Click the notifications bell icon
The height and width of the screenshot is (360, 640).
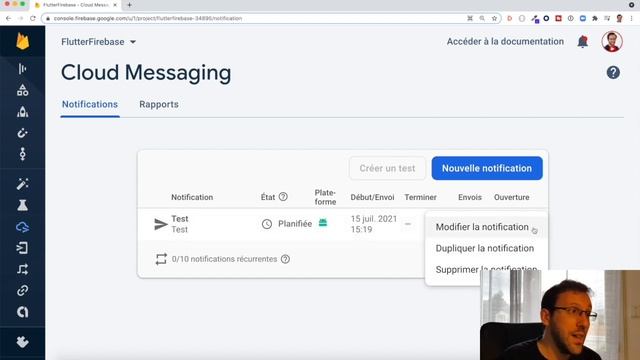point(582,42)
